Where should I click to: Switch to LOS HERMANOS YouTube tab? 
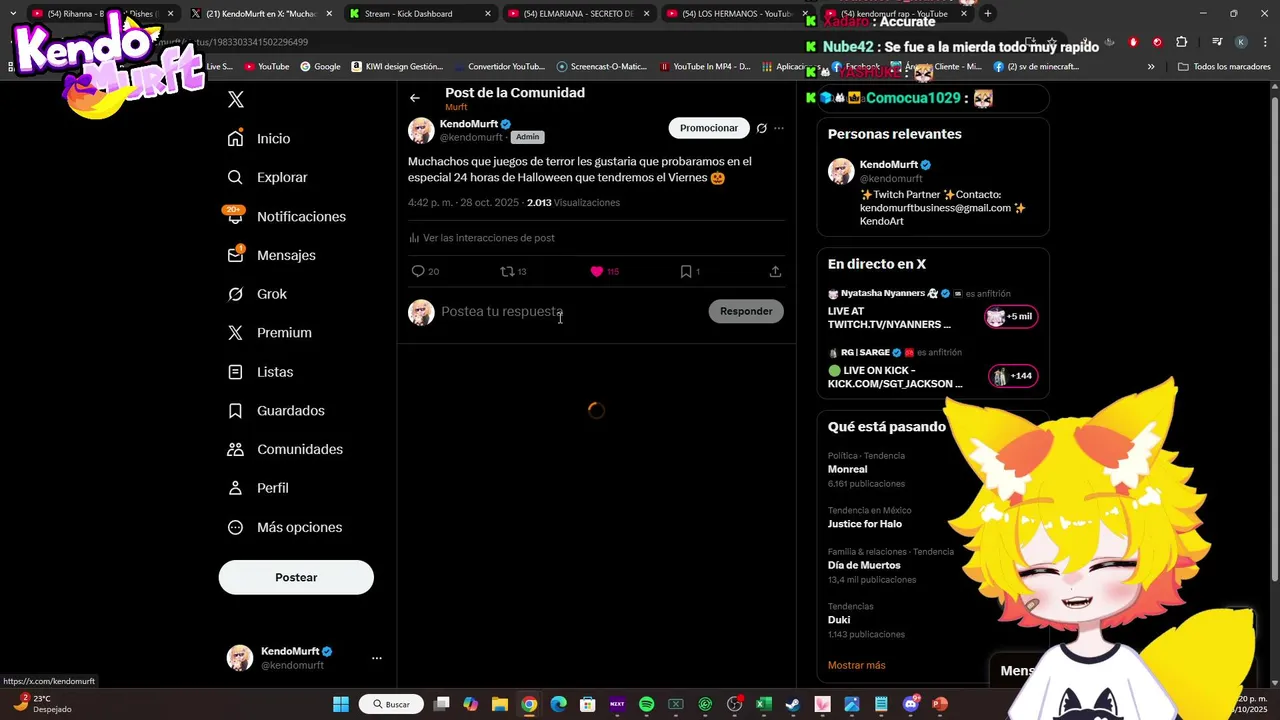click(x=737, y=14)
